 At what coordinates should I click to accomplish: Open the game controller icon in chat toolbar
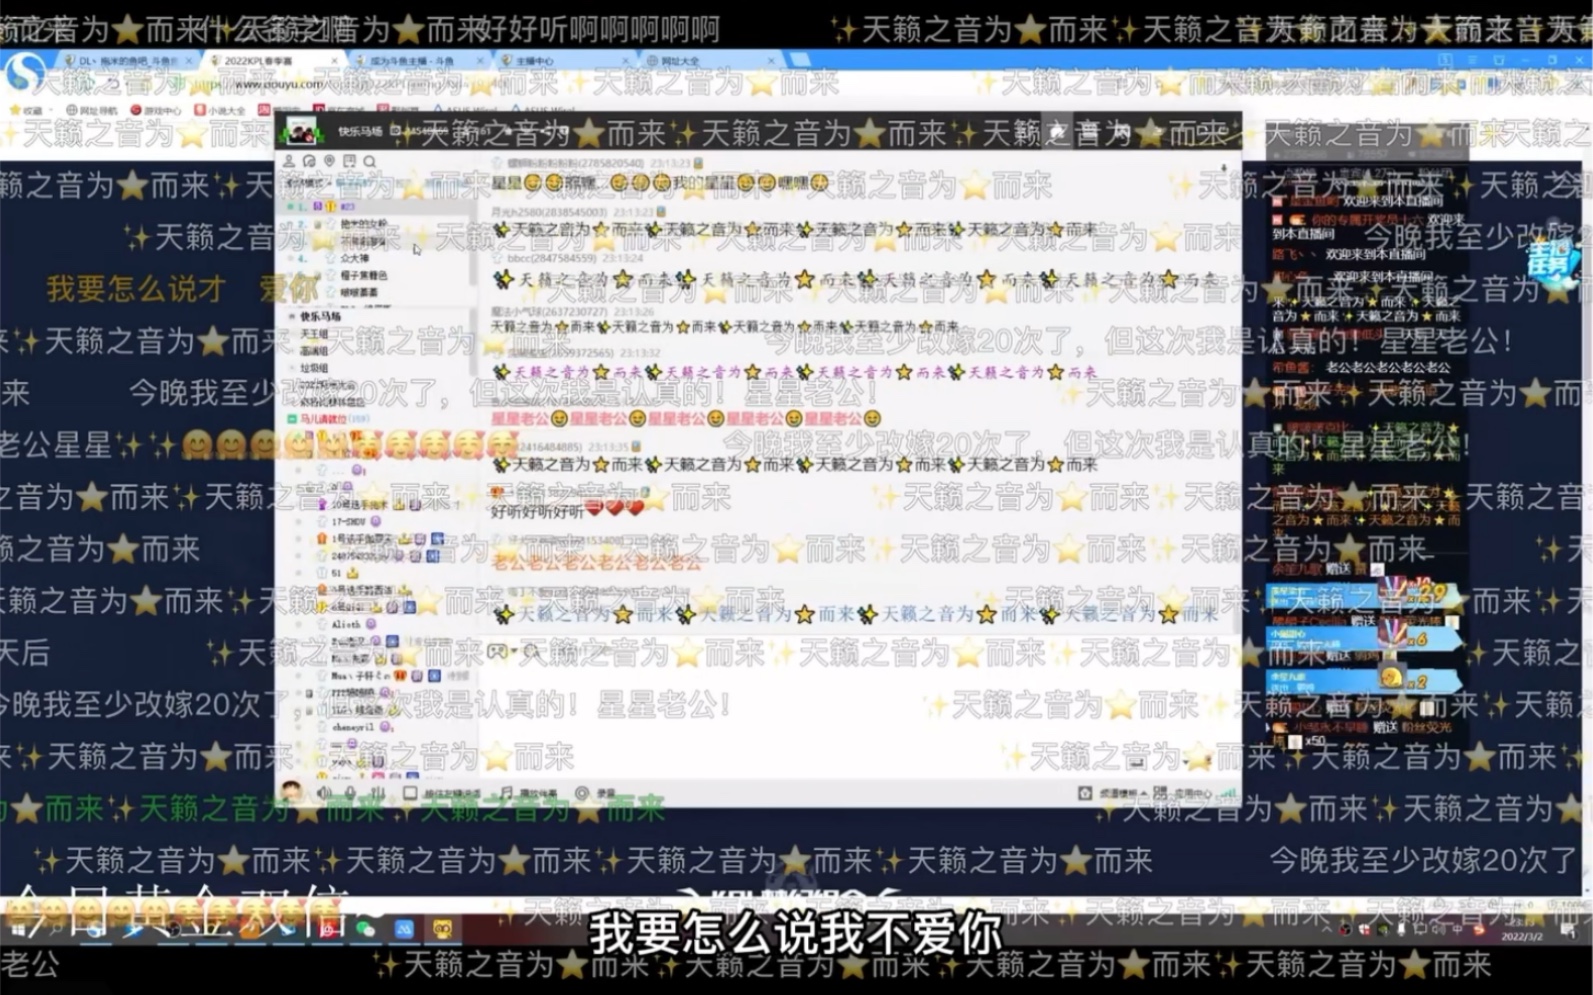(x=497, y=651)
